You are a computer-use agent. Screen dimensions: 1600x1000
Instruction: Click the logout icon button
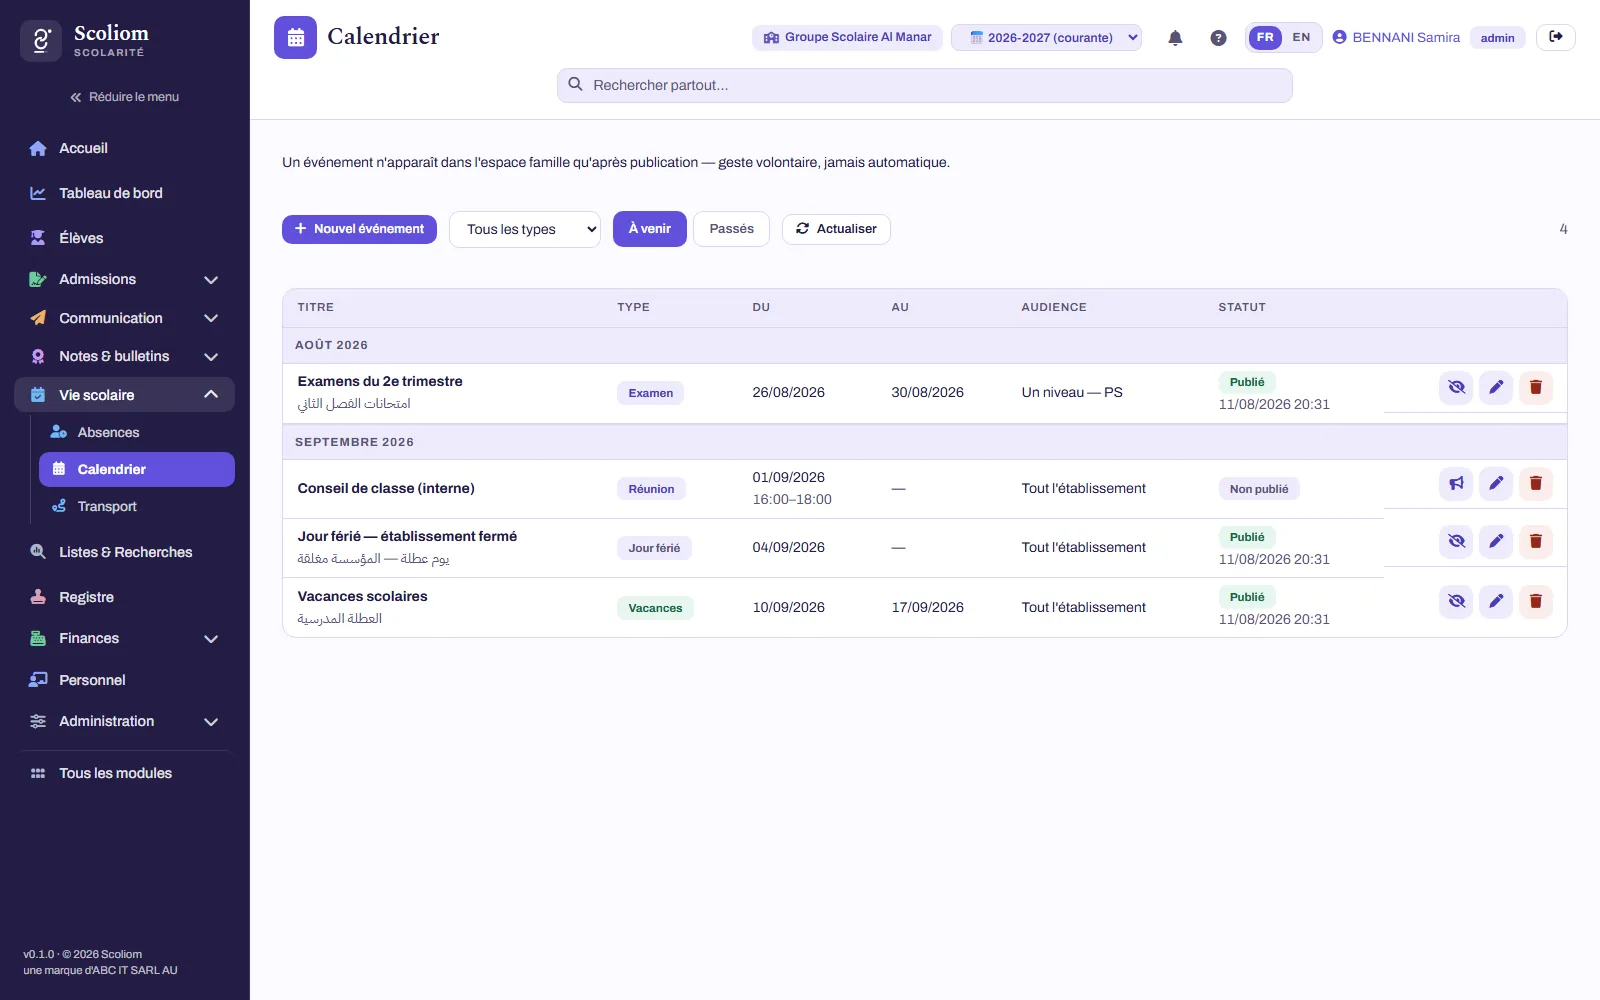click(x=1556, y=37)
